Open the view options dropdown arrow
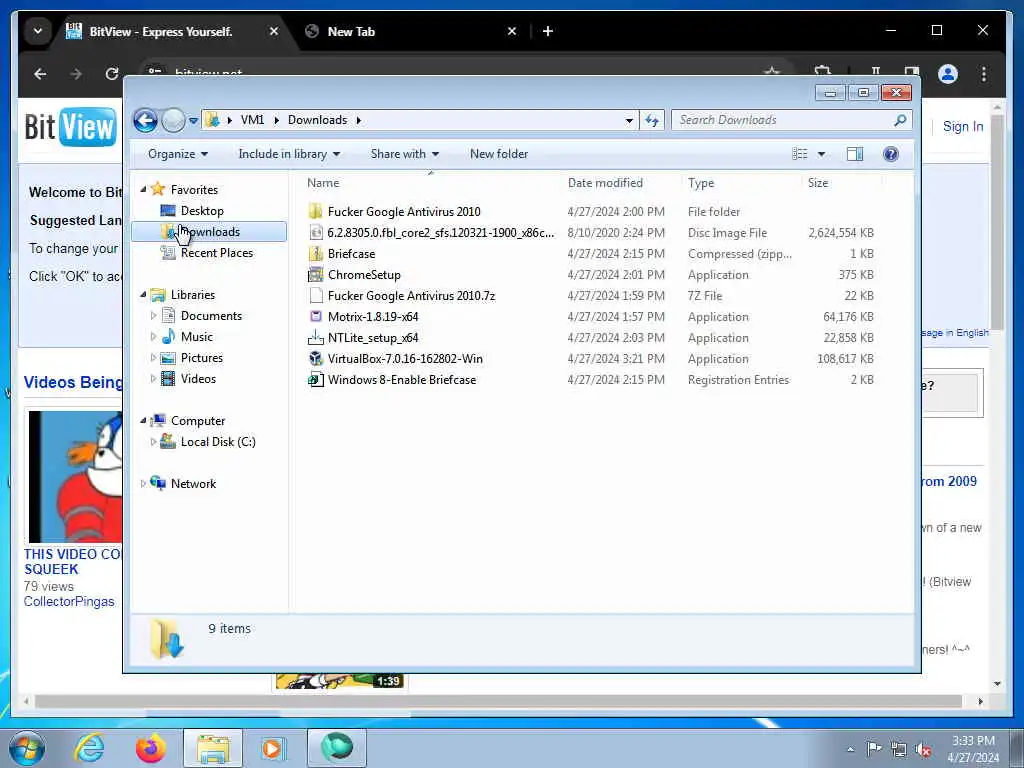The height and width of the screenshot is (768, 1024). click(821, 154)
